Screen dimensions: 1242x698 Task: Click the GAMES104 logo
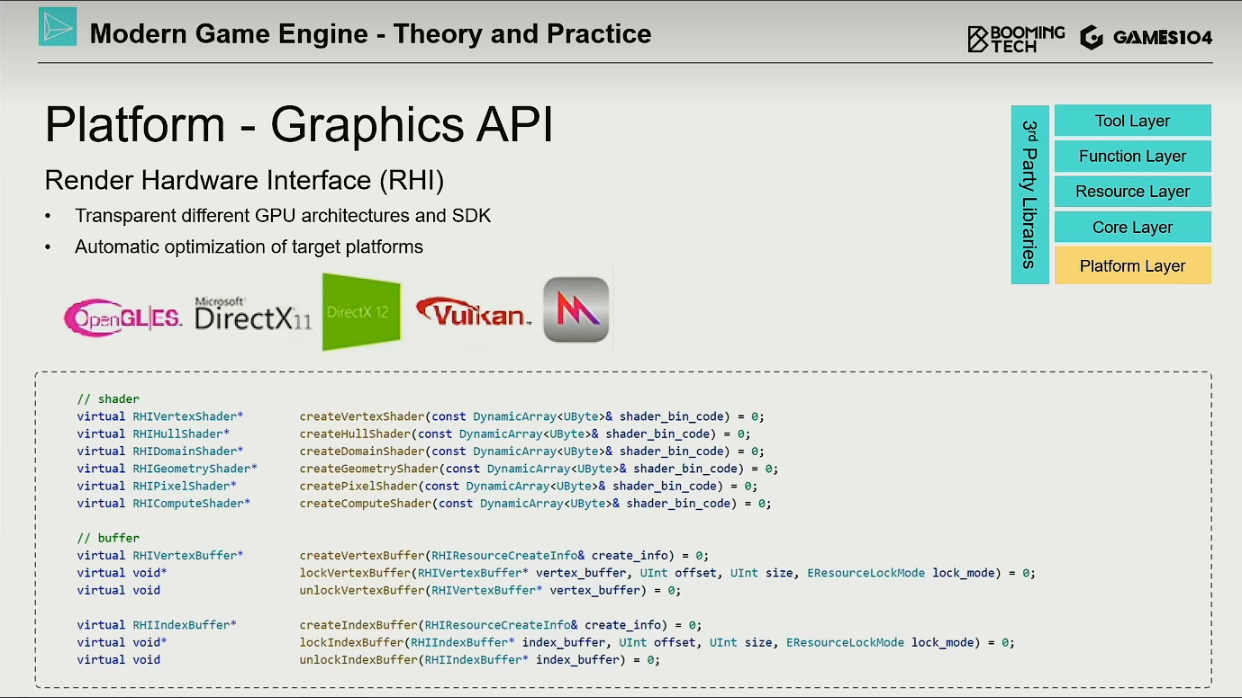1146,38
